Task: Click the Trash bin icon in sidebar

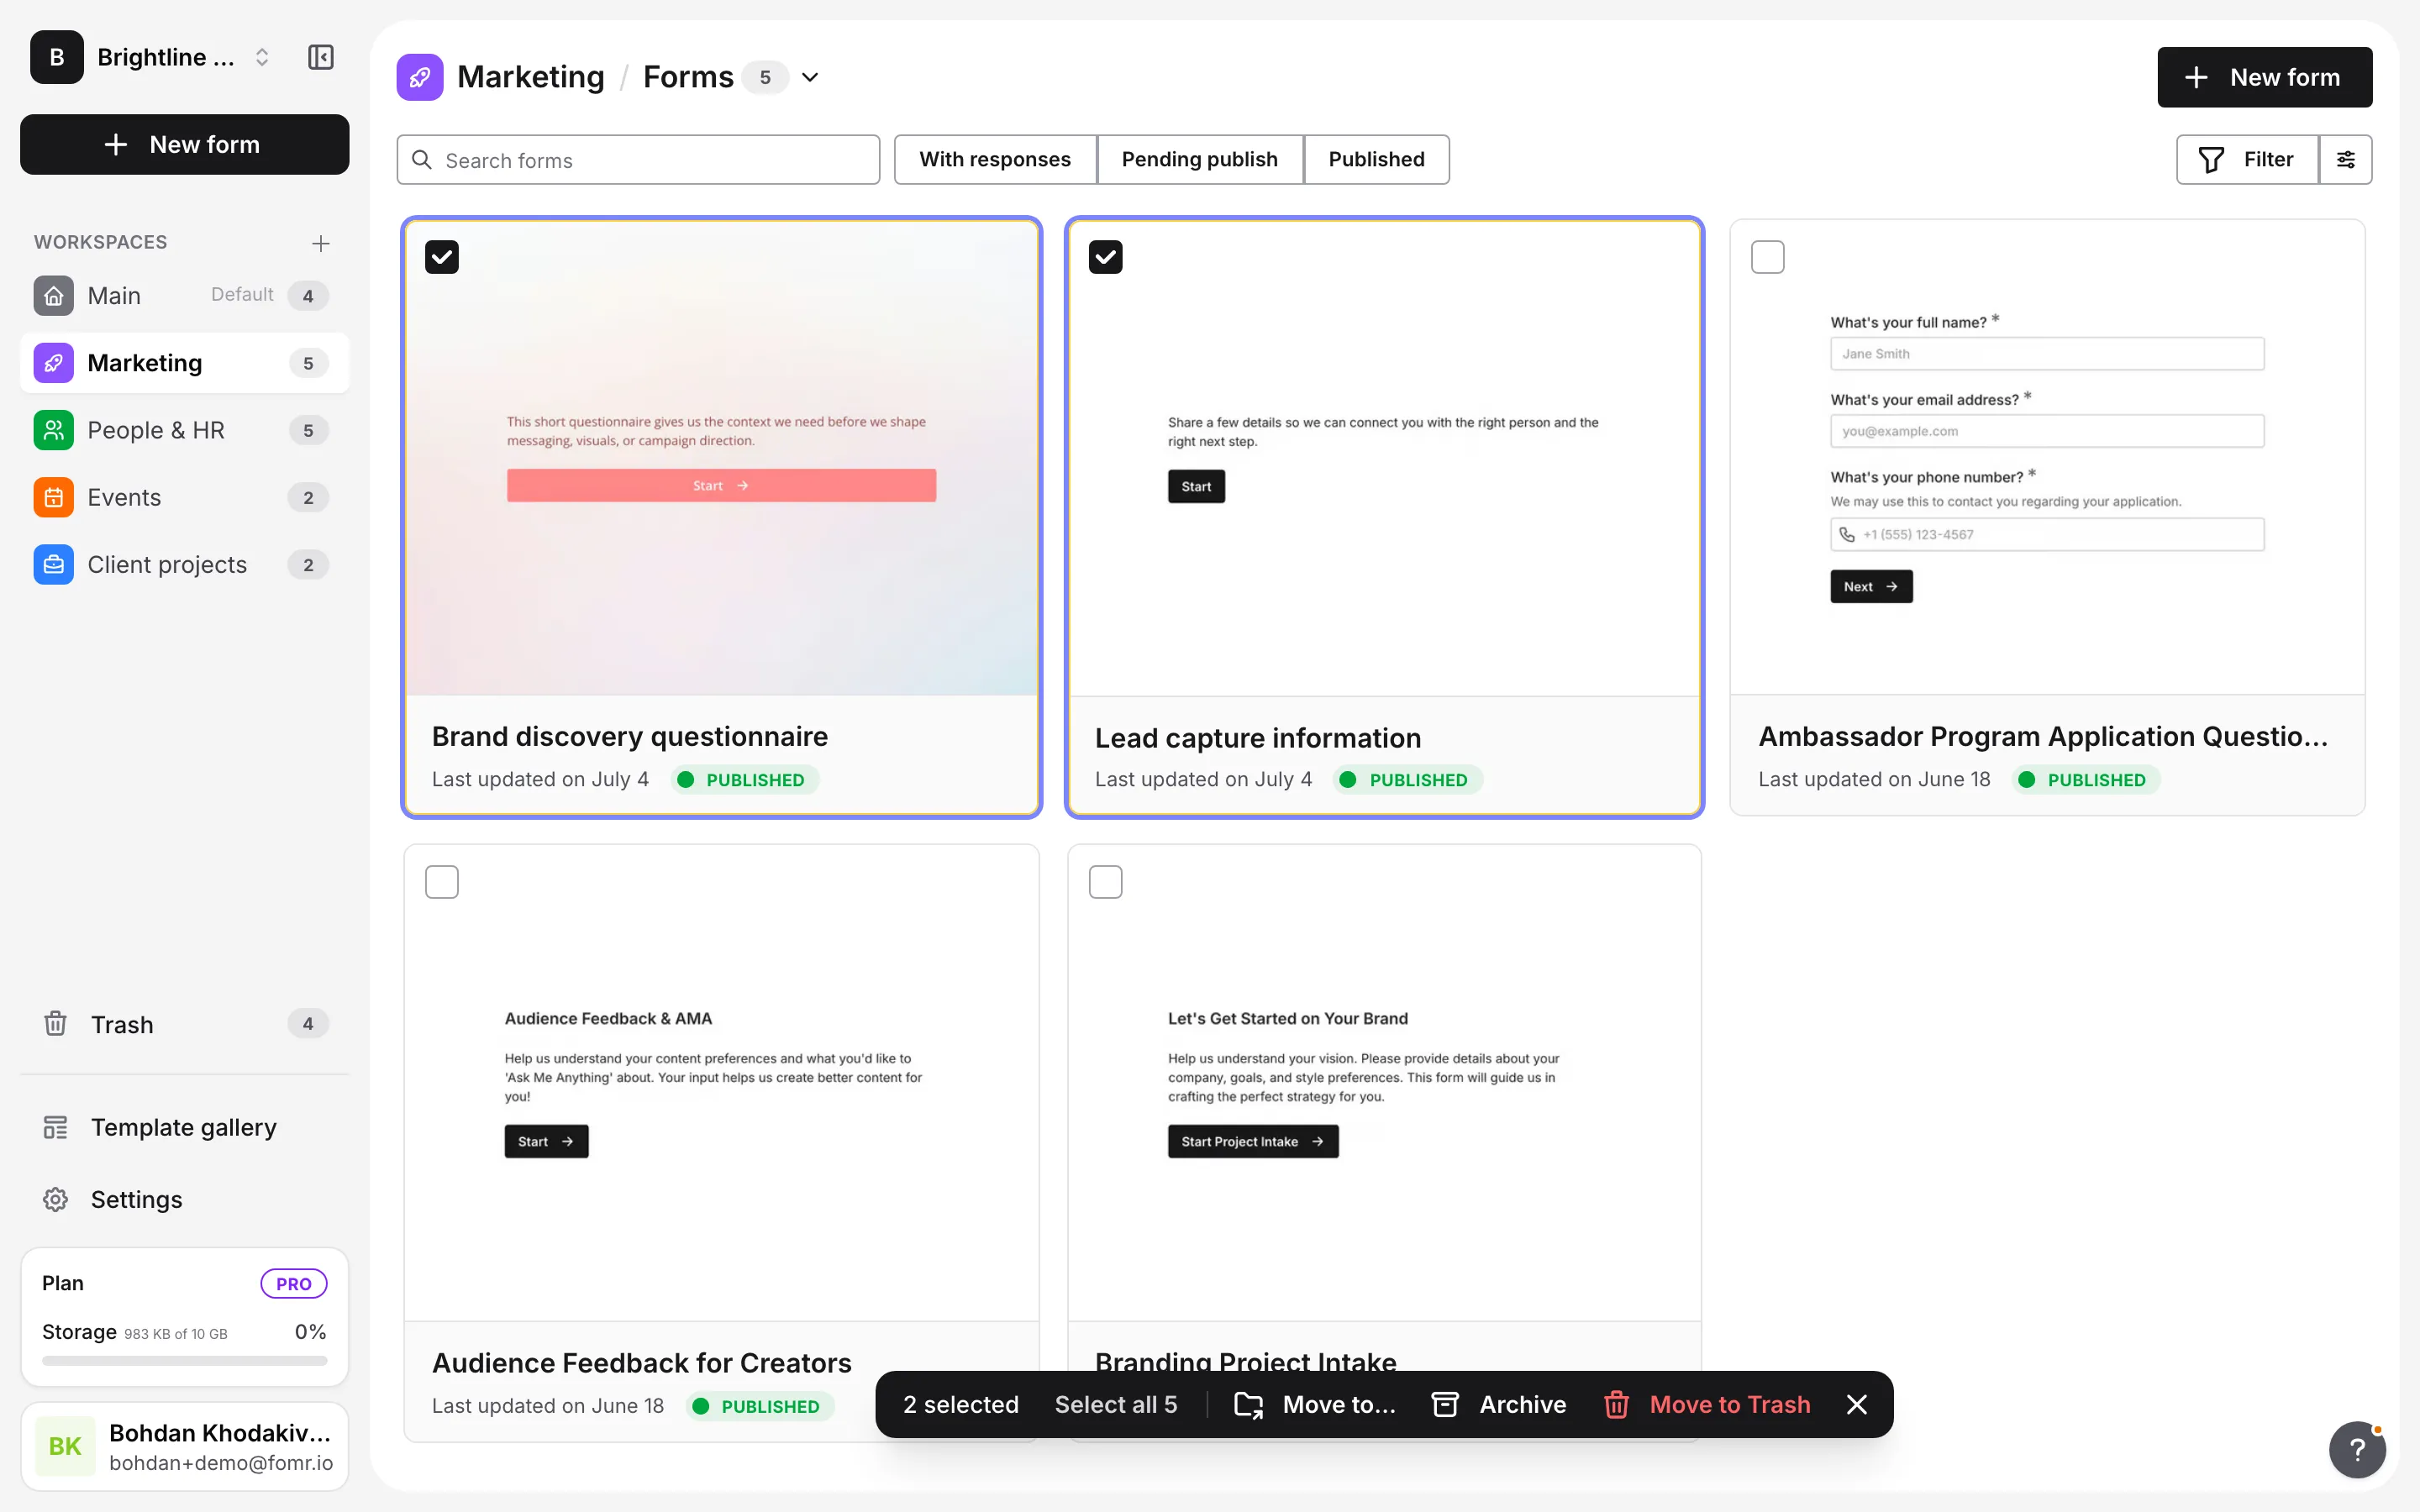Action: (55, 1023)
